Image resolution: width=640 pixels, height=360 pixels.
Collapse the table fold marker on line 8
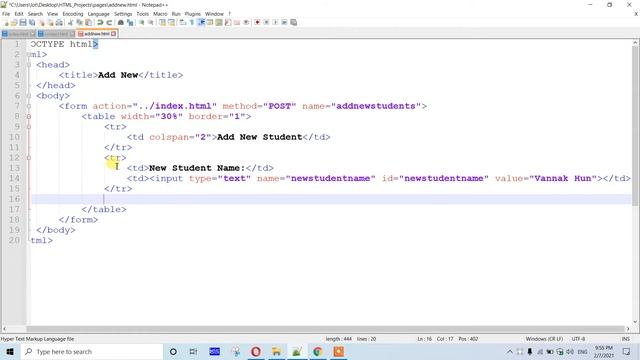tap(29, 117)
